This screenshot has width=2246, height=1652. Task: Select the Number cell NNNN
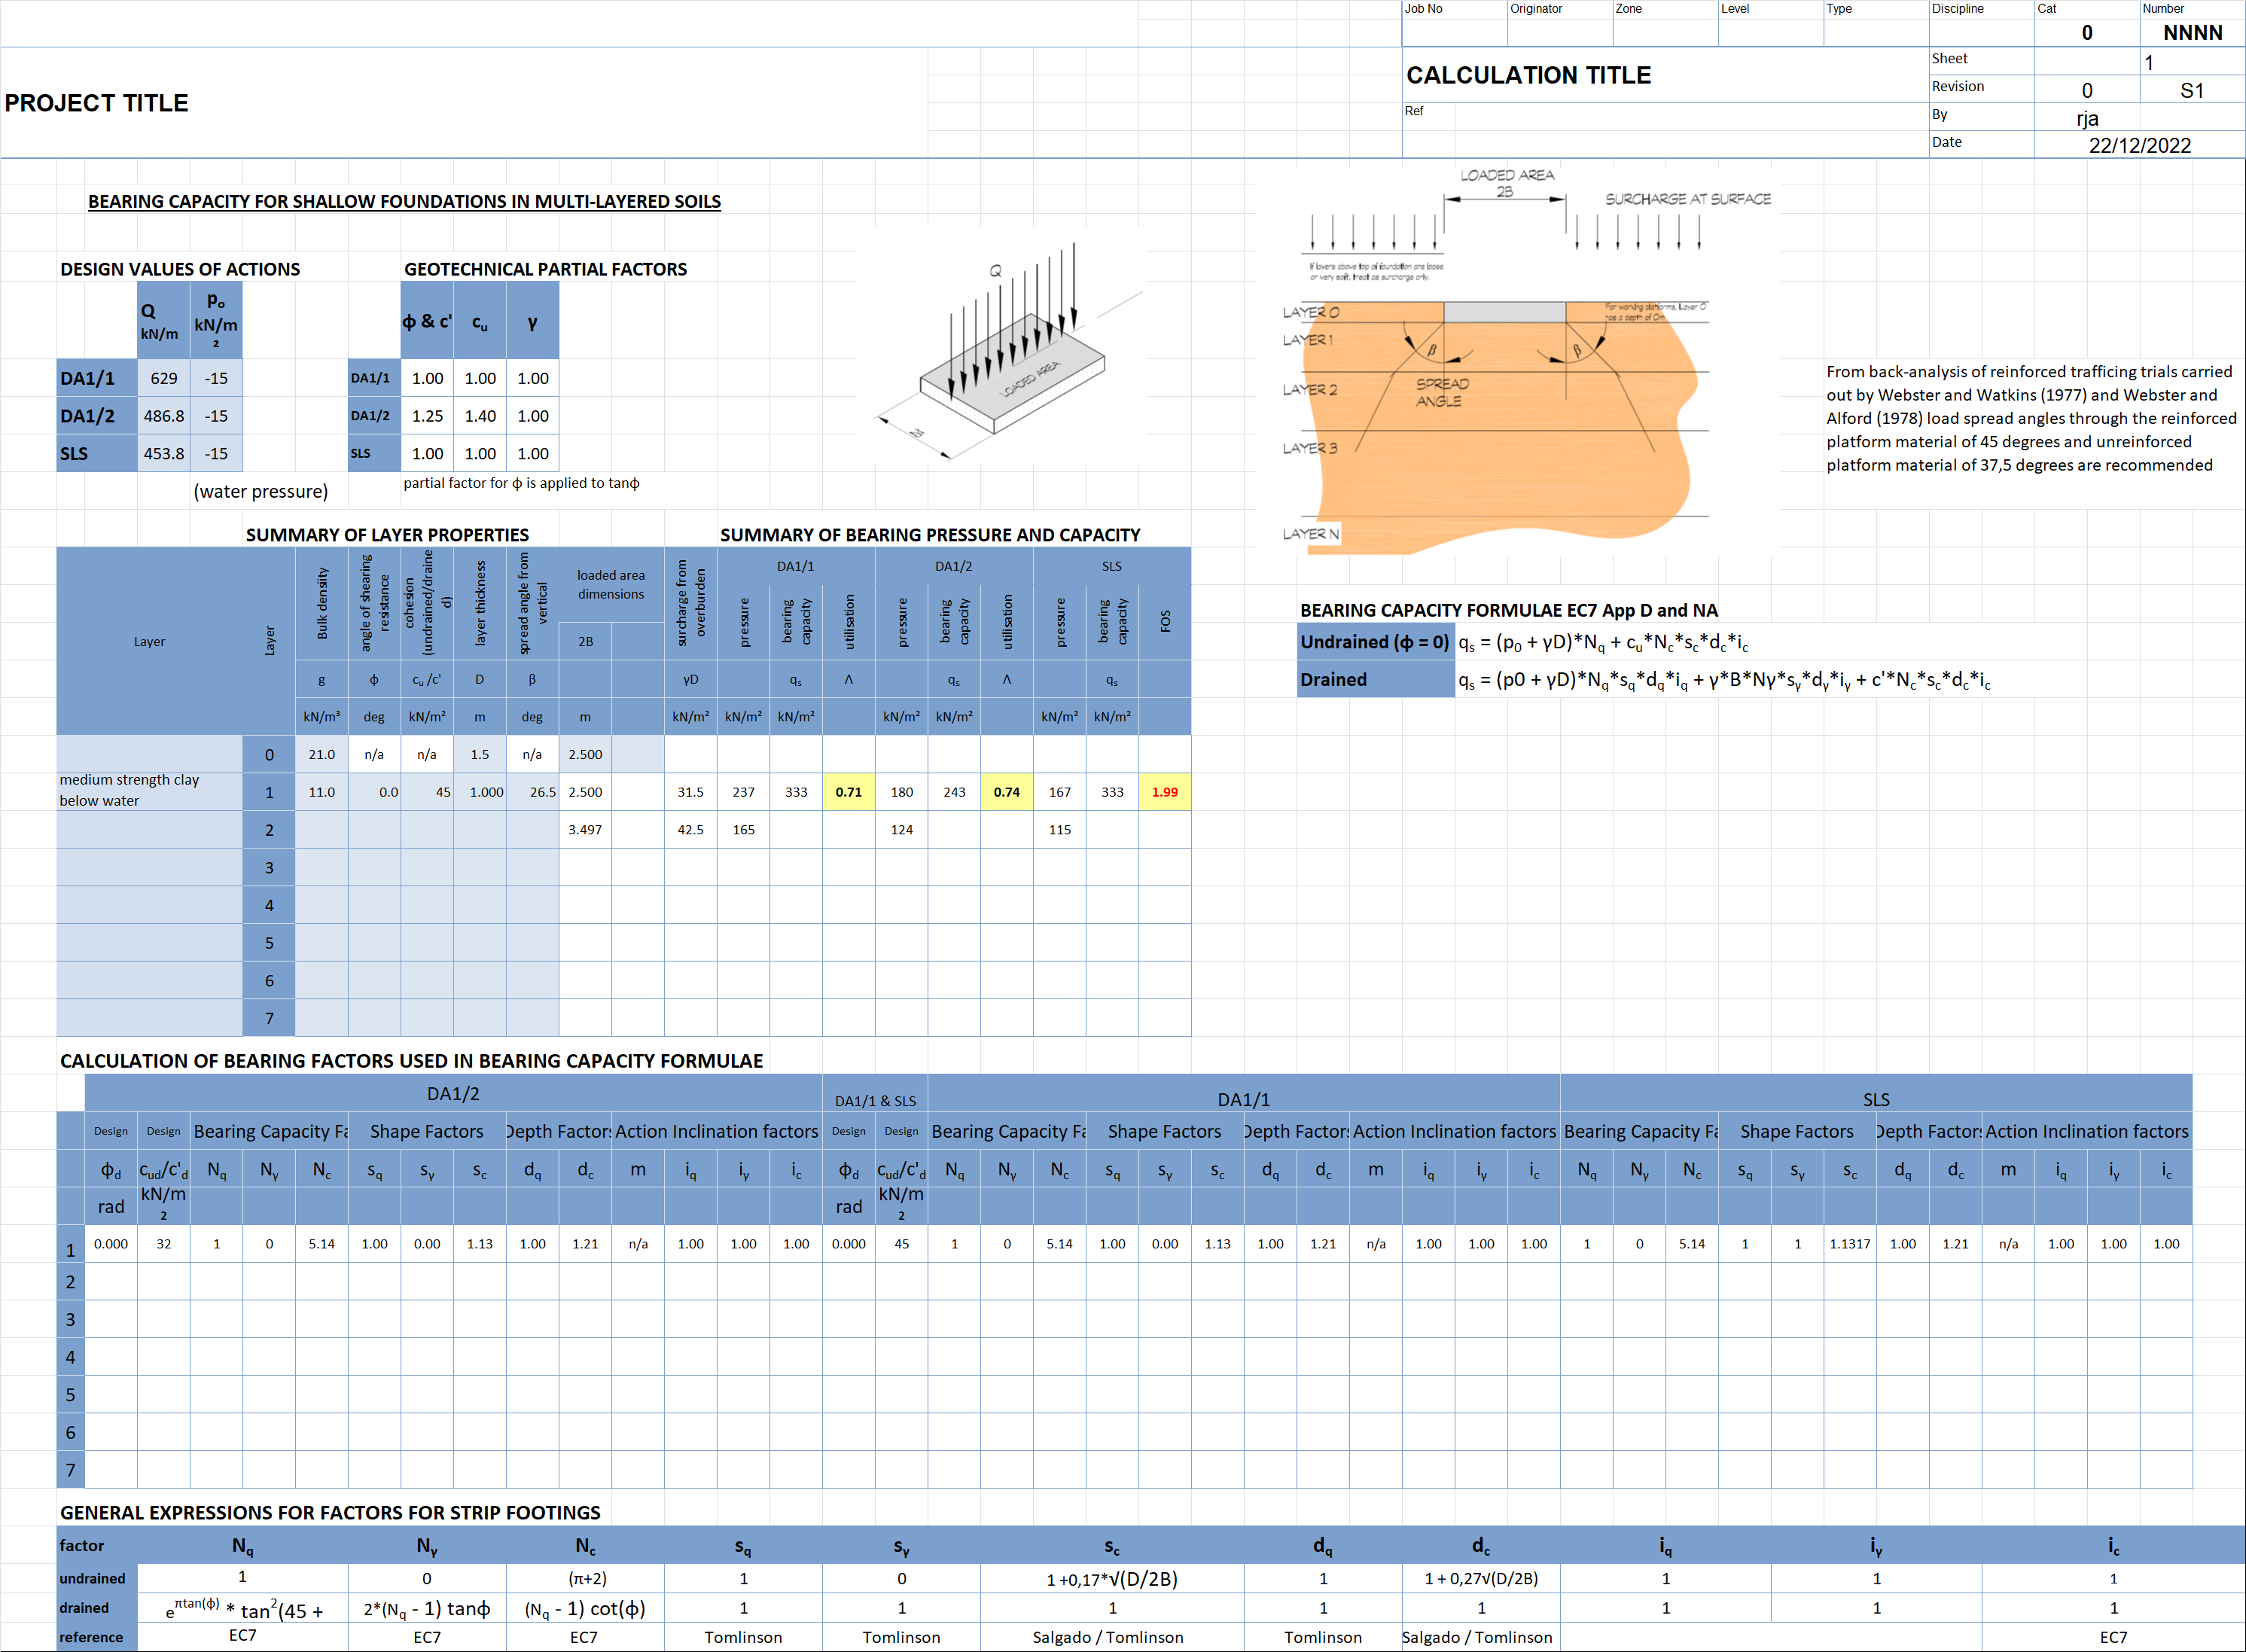pyautogui.click(x=2192, y=32)
